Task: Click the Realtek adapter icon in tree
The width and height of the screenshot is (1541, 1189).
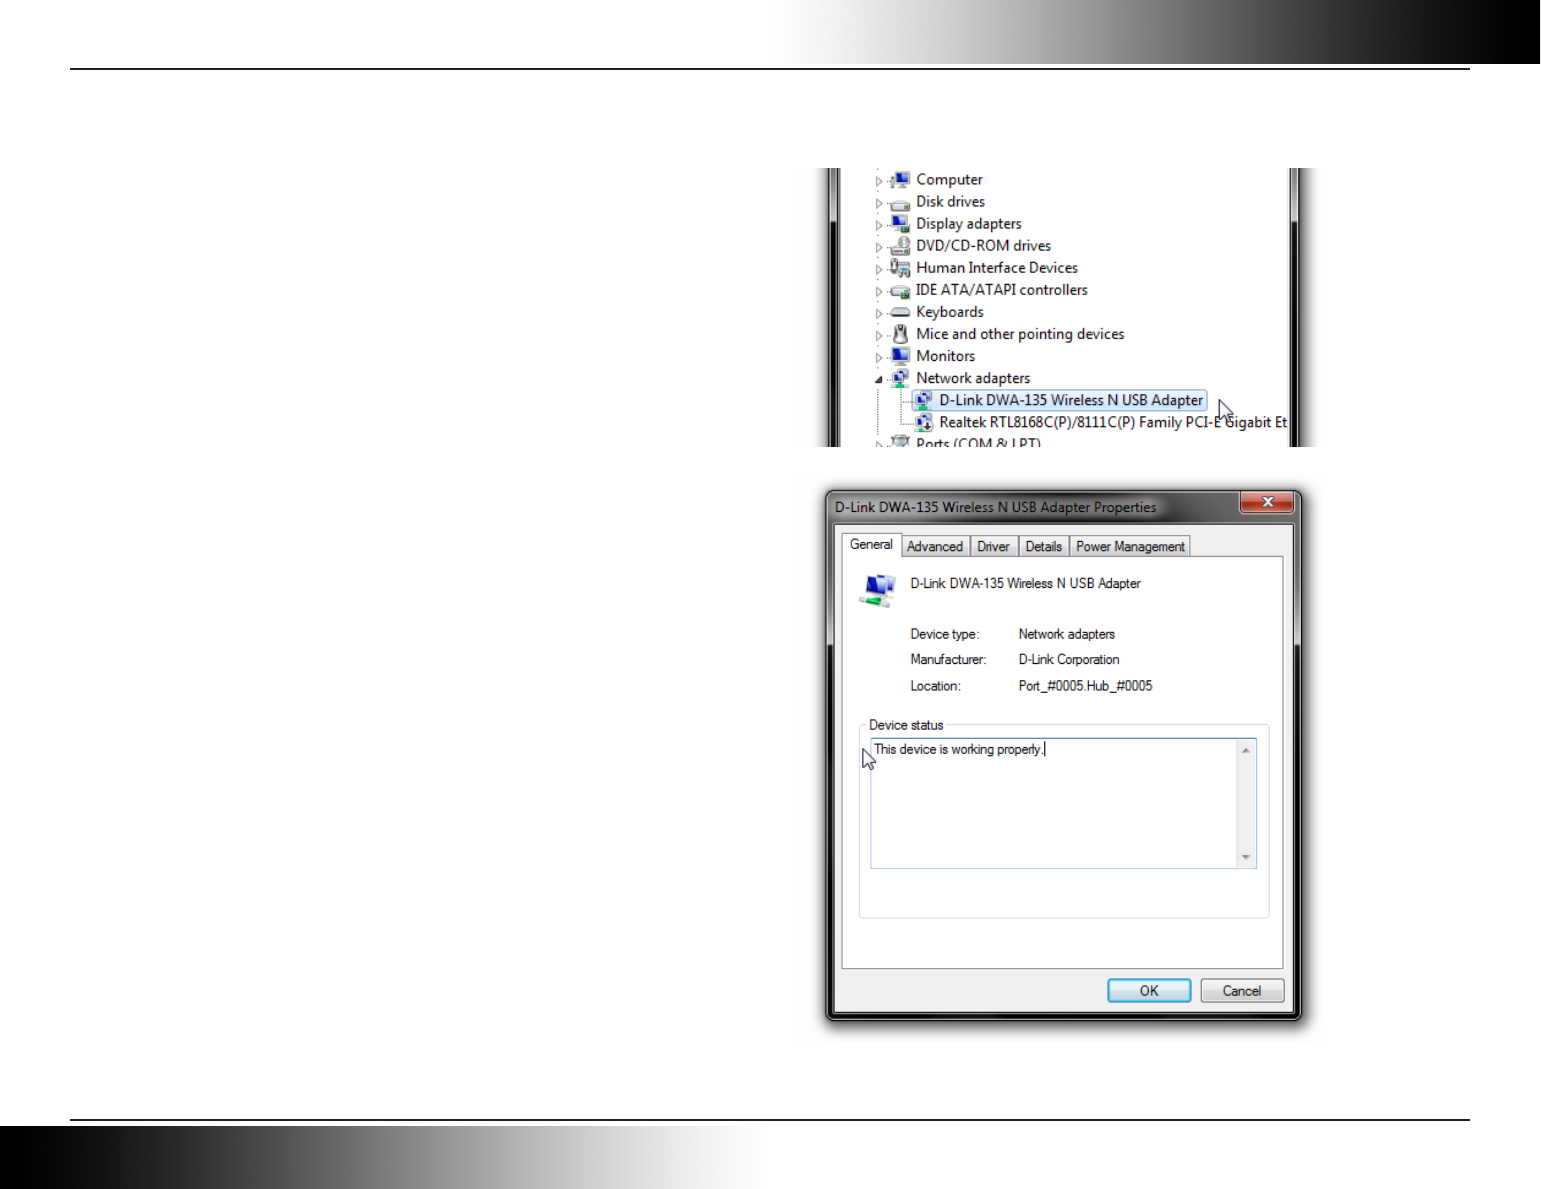Action: [924, 422]
